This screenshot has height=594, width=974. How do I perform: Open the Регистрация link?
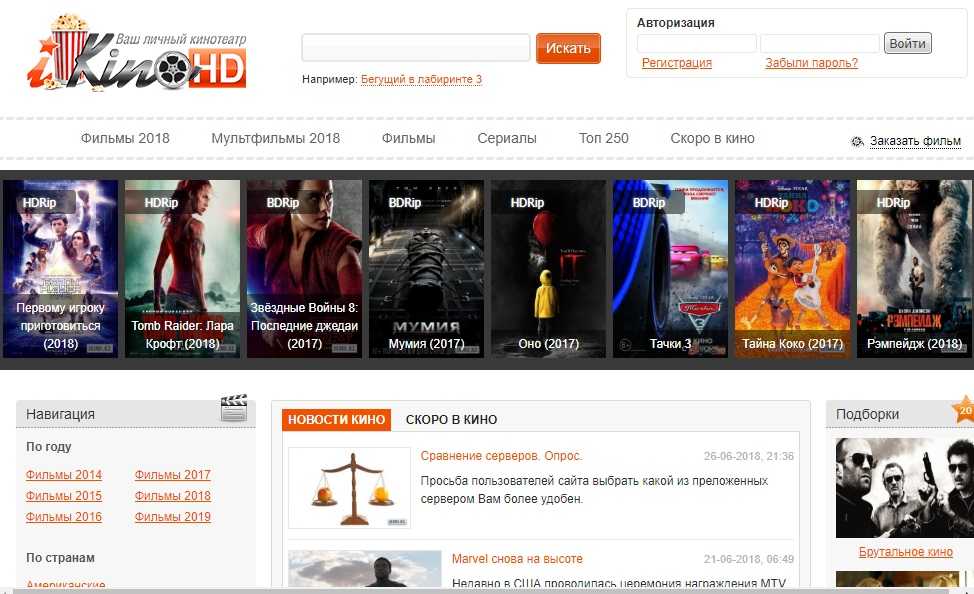click(x=676, y=63)
